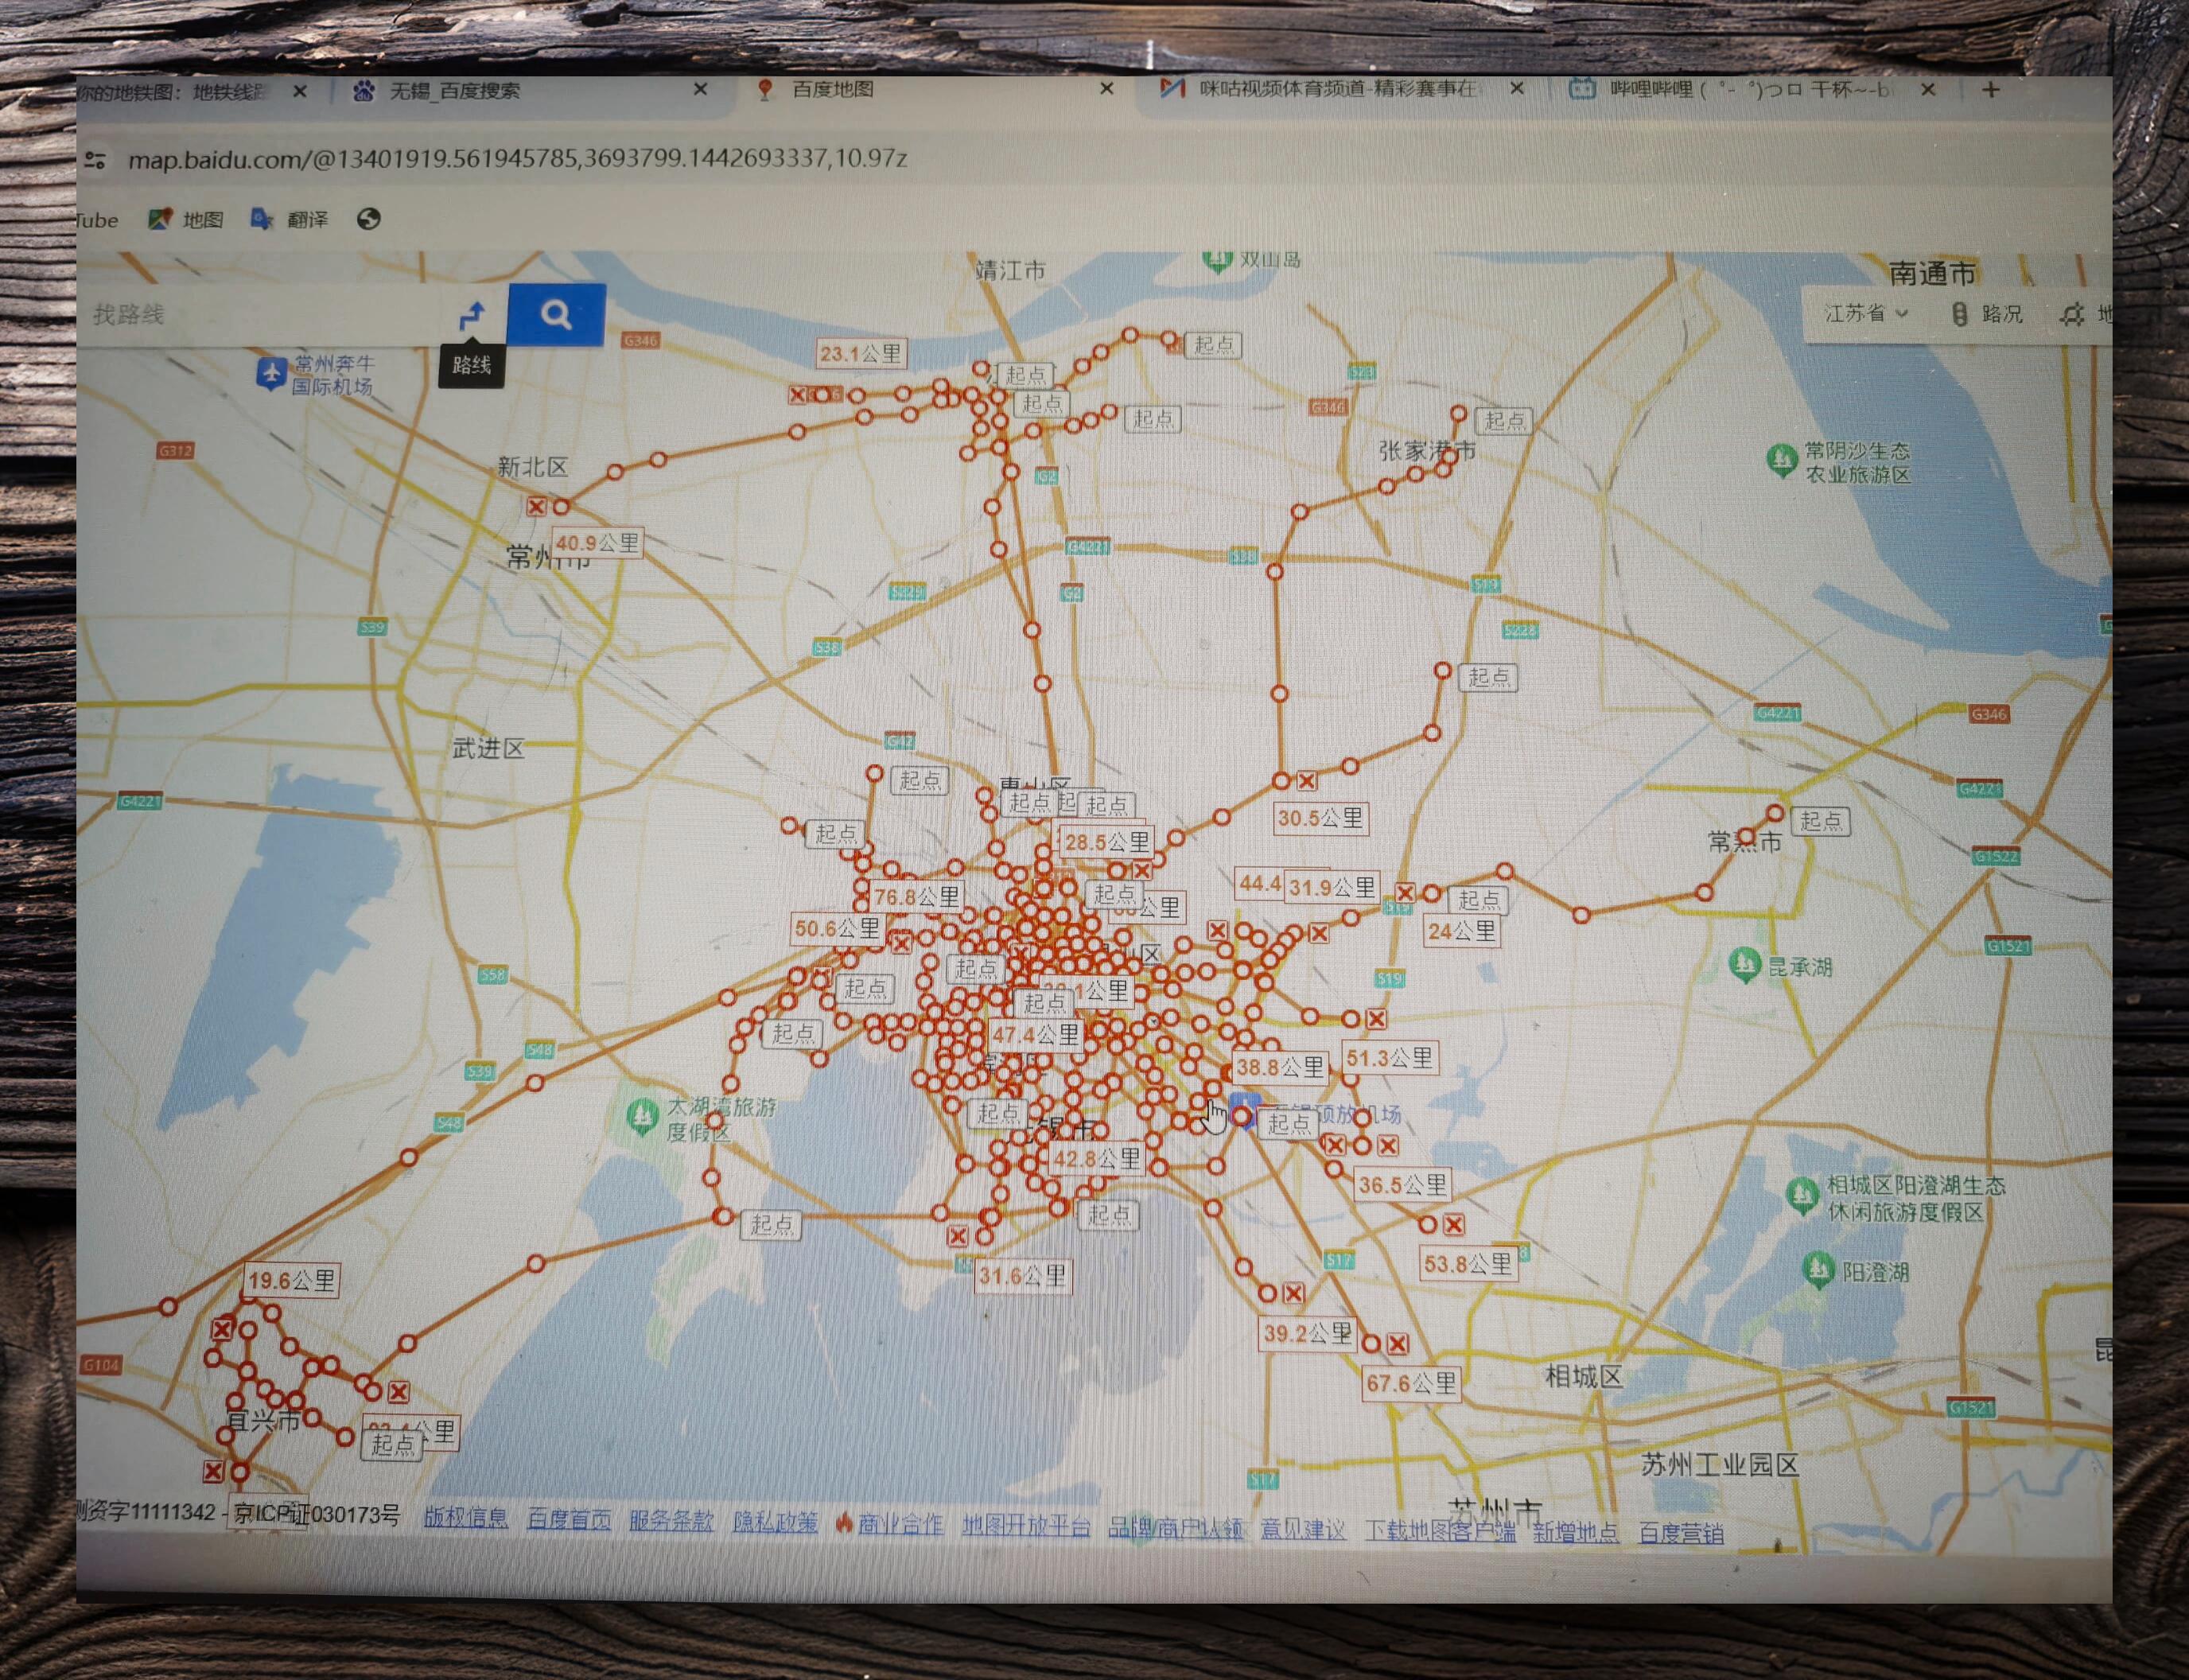The image size is (2189, 1680).
Task: Click the 38.8公里 distance label
Action: 1280,1067
